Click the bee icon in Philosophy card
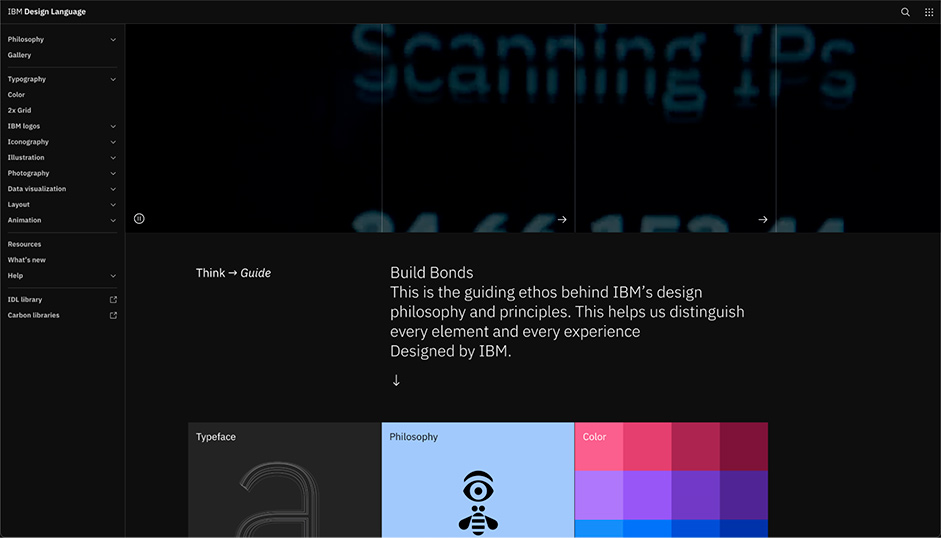Viewport: 941px width, 538px height. [x=478, y=520]
